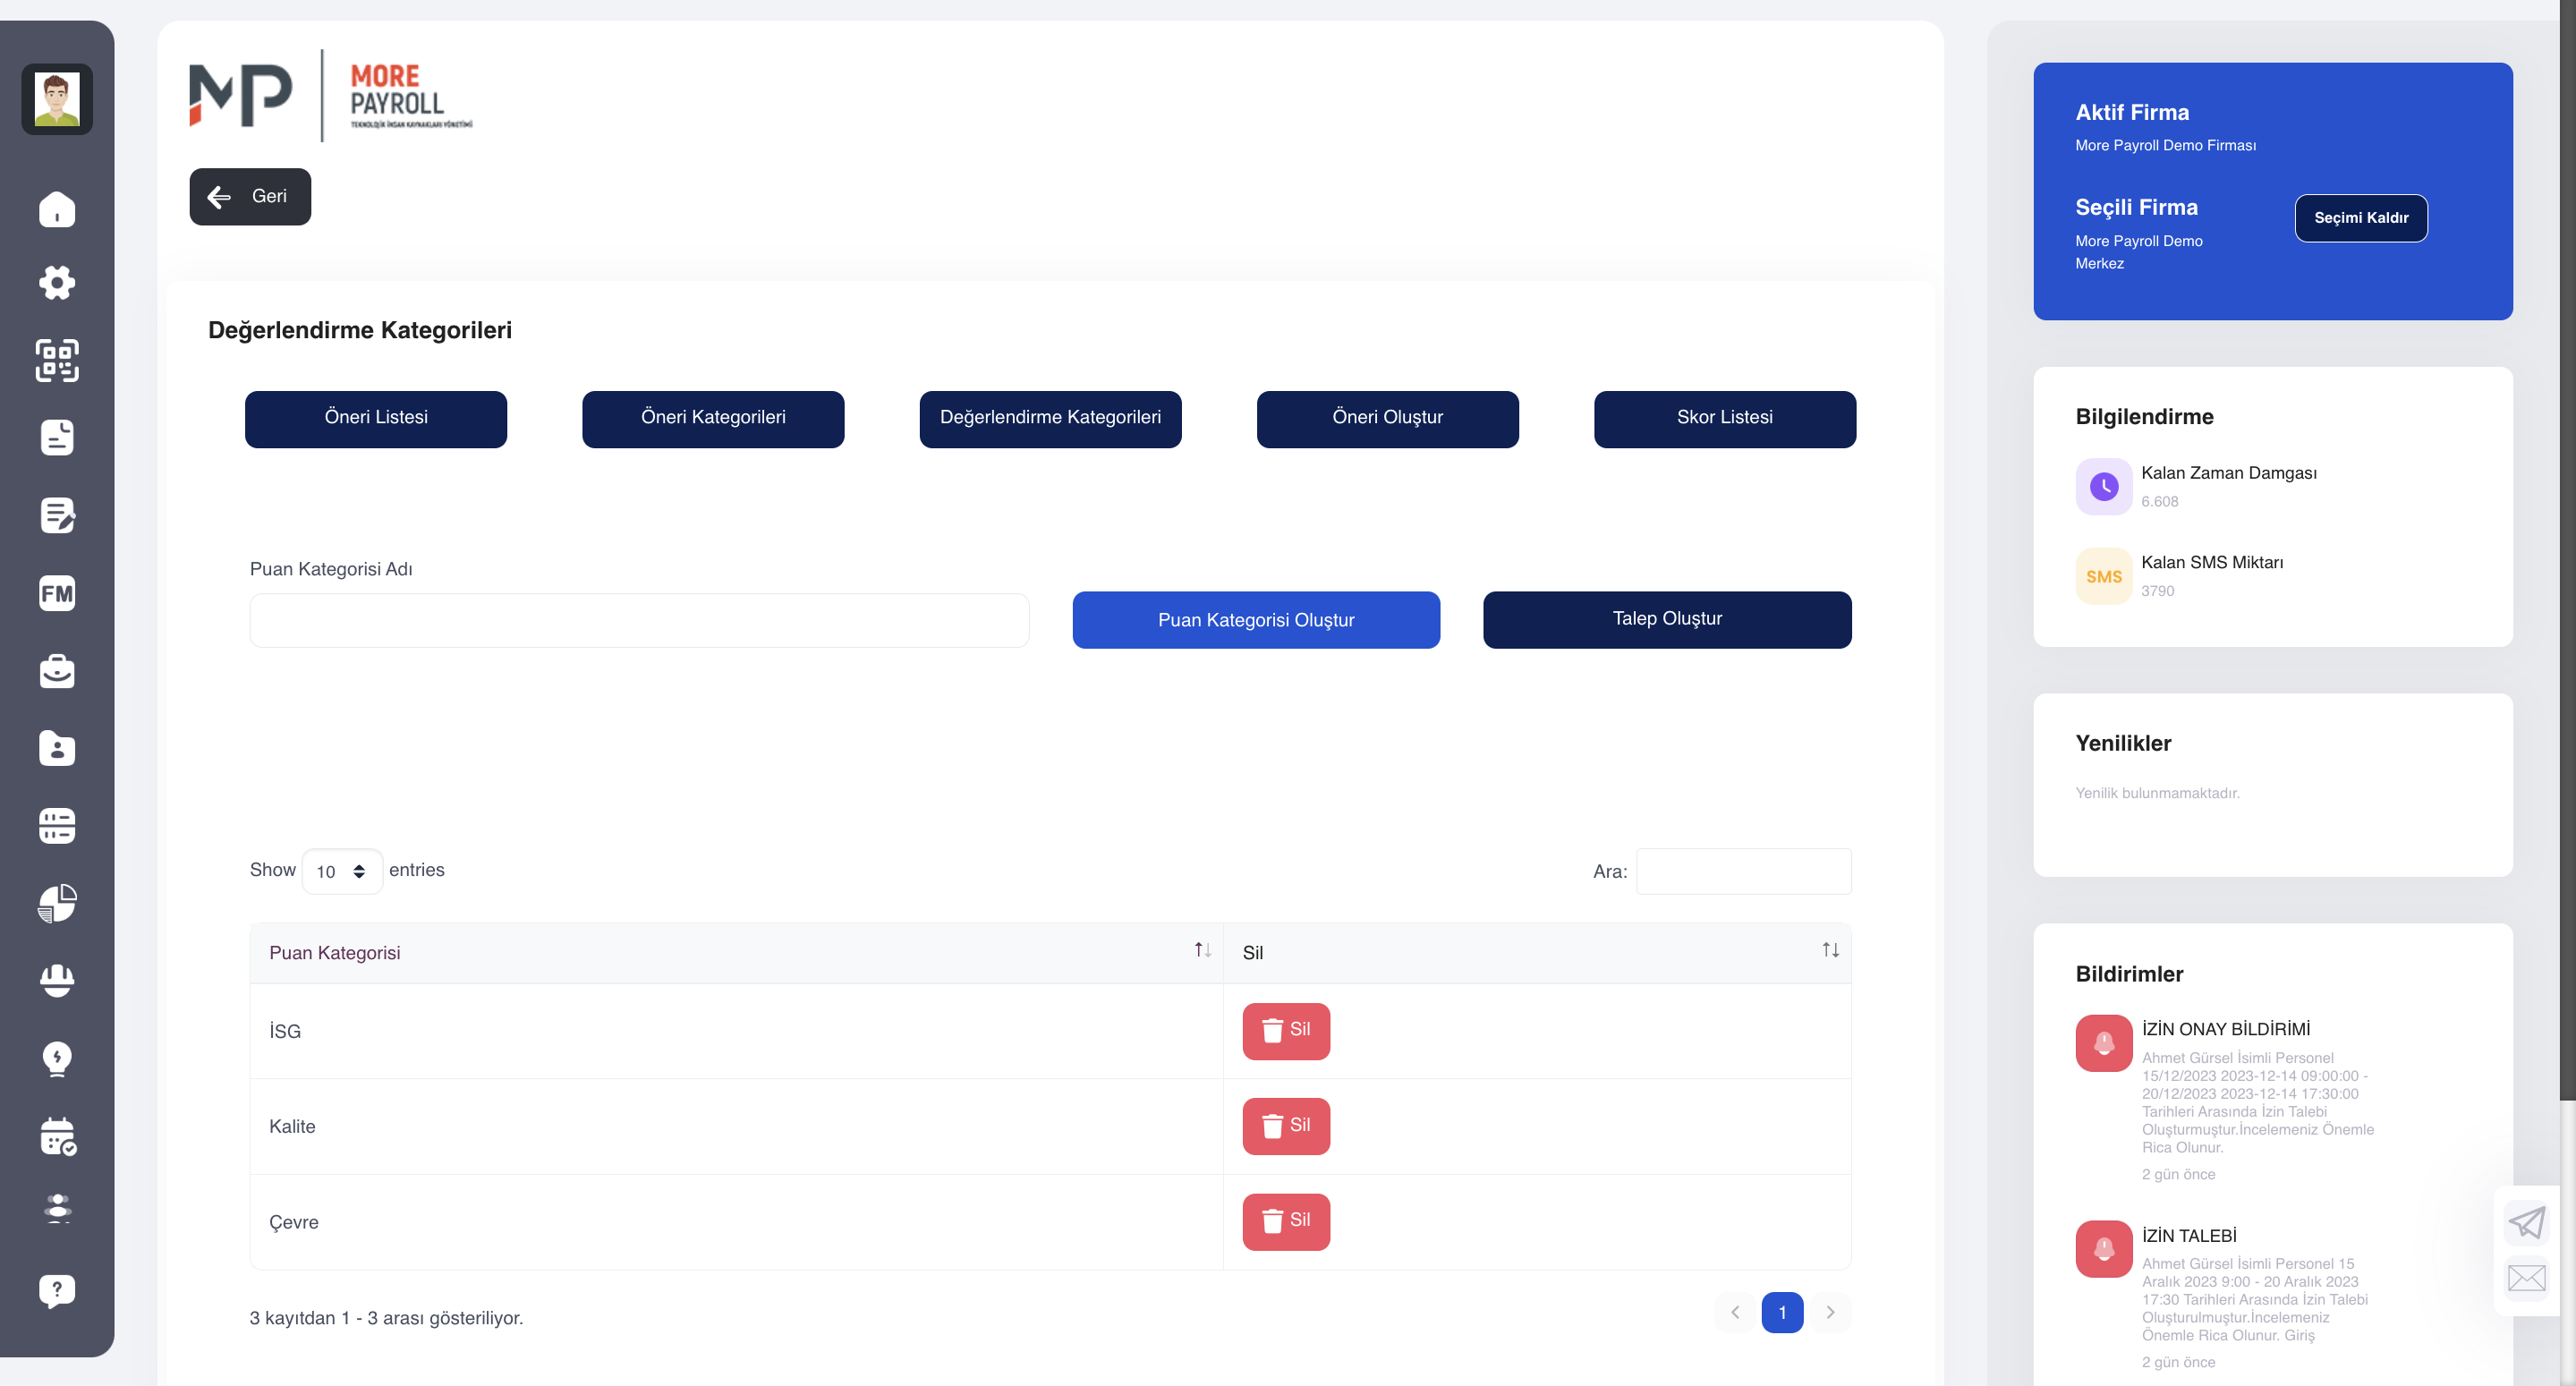
Task: Open the help question mark icon
Action: (x=57, y=1291)
